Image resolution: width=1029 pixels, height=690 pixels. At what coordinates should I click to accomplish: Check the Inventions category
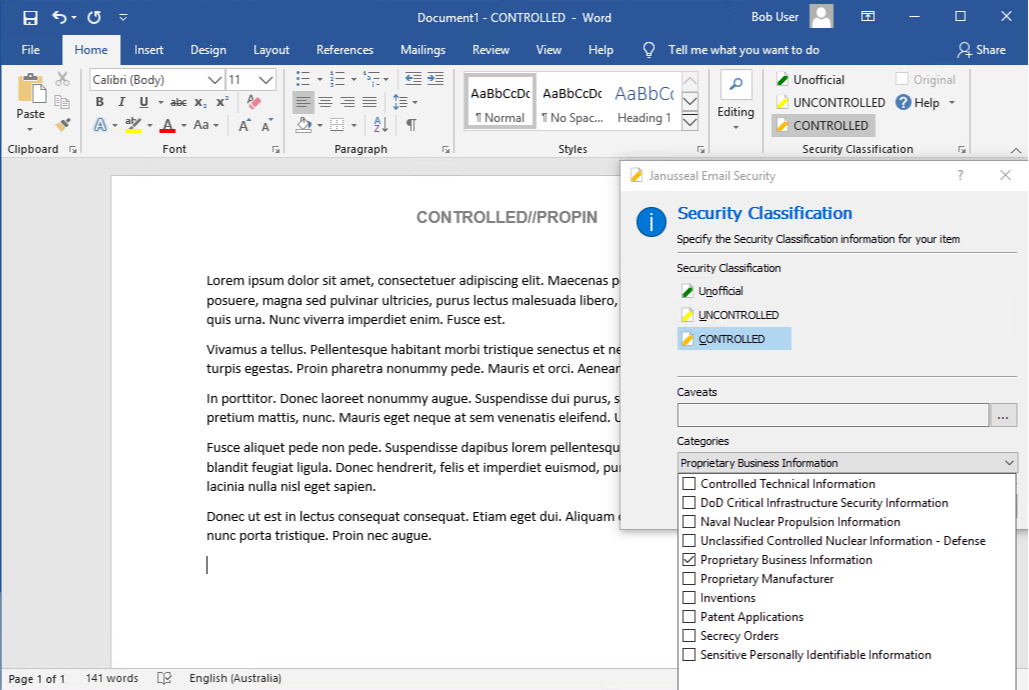point(688,598)
